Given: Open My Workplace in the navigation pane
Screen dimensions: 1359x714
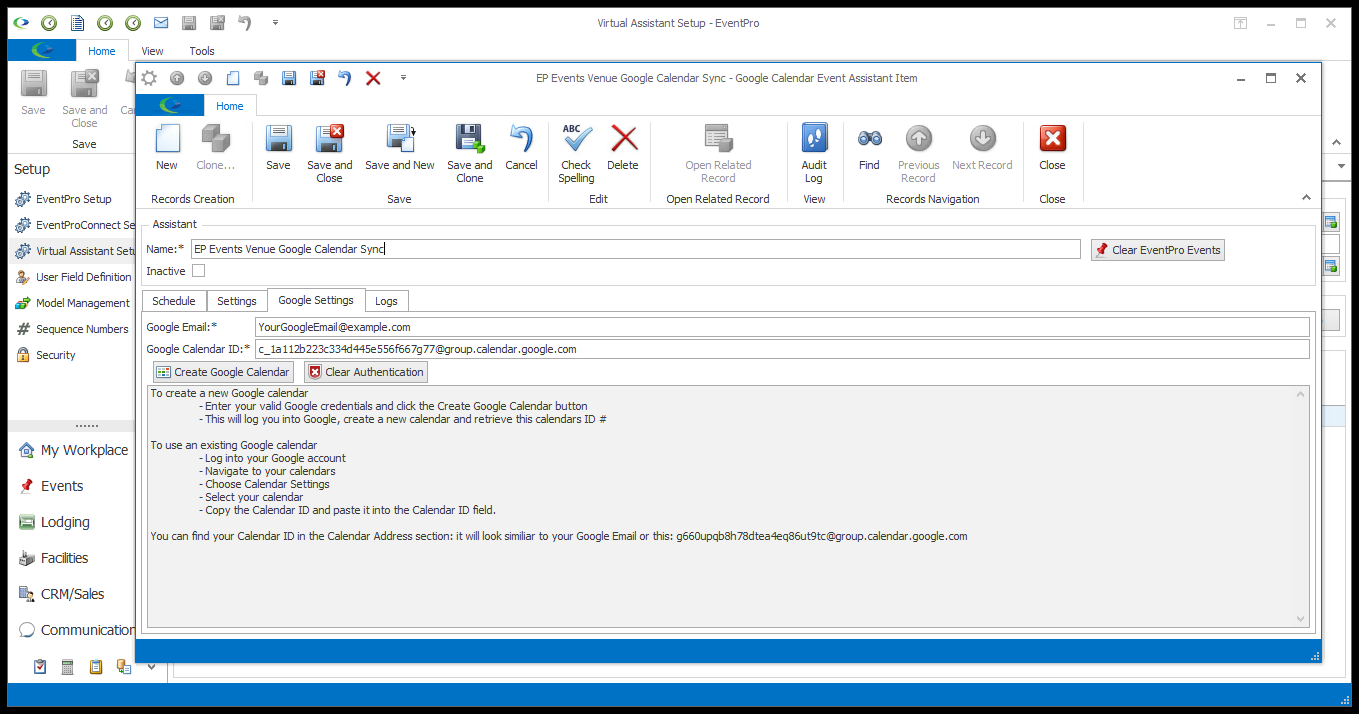Looking at the screenshot, I should (73, 450).
